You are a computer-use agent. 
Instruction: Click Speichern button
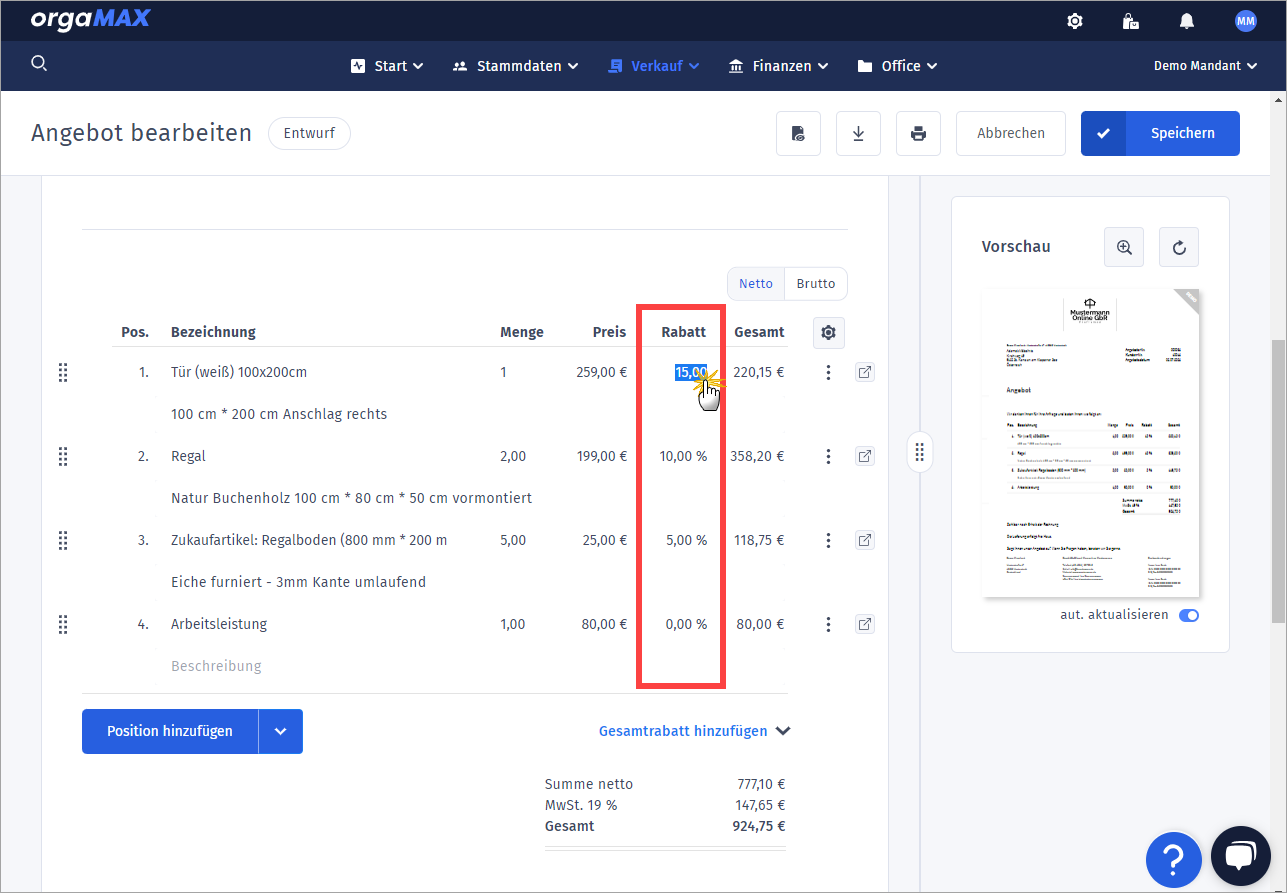[x=1160, y=133]
